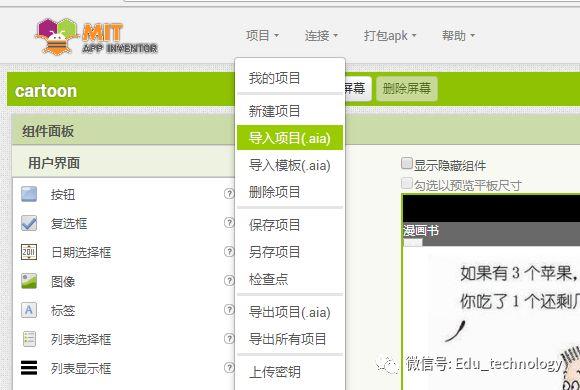This screenshot has width=580, height=390.
Task: Click the MIT App Inventor logo
Action: pyautogui.click(x=97, y=37)
